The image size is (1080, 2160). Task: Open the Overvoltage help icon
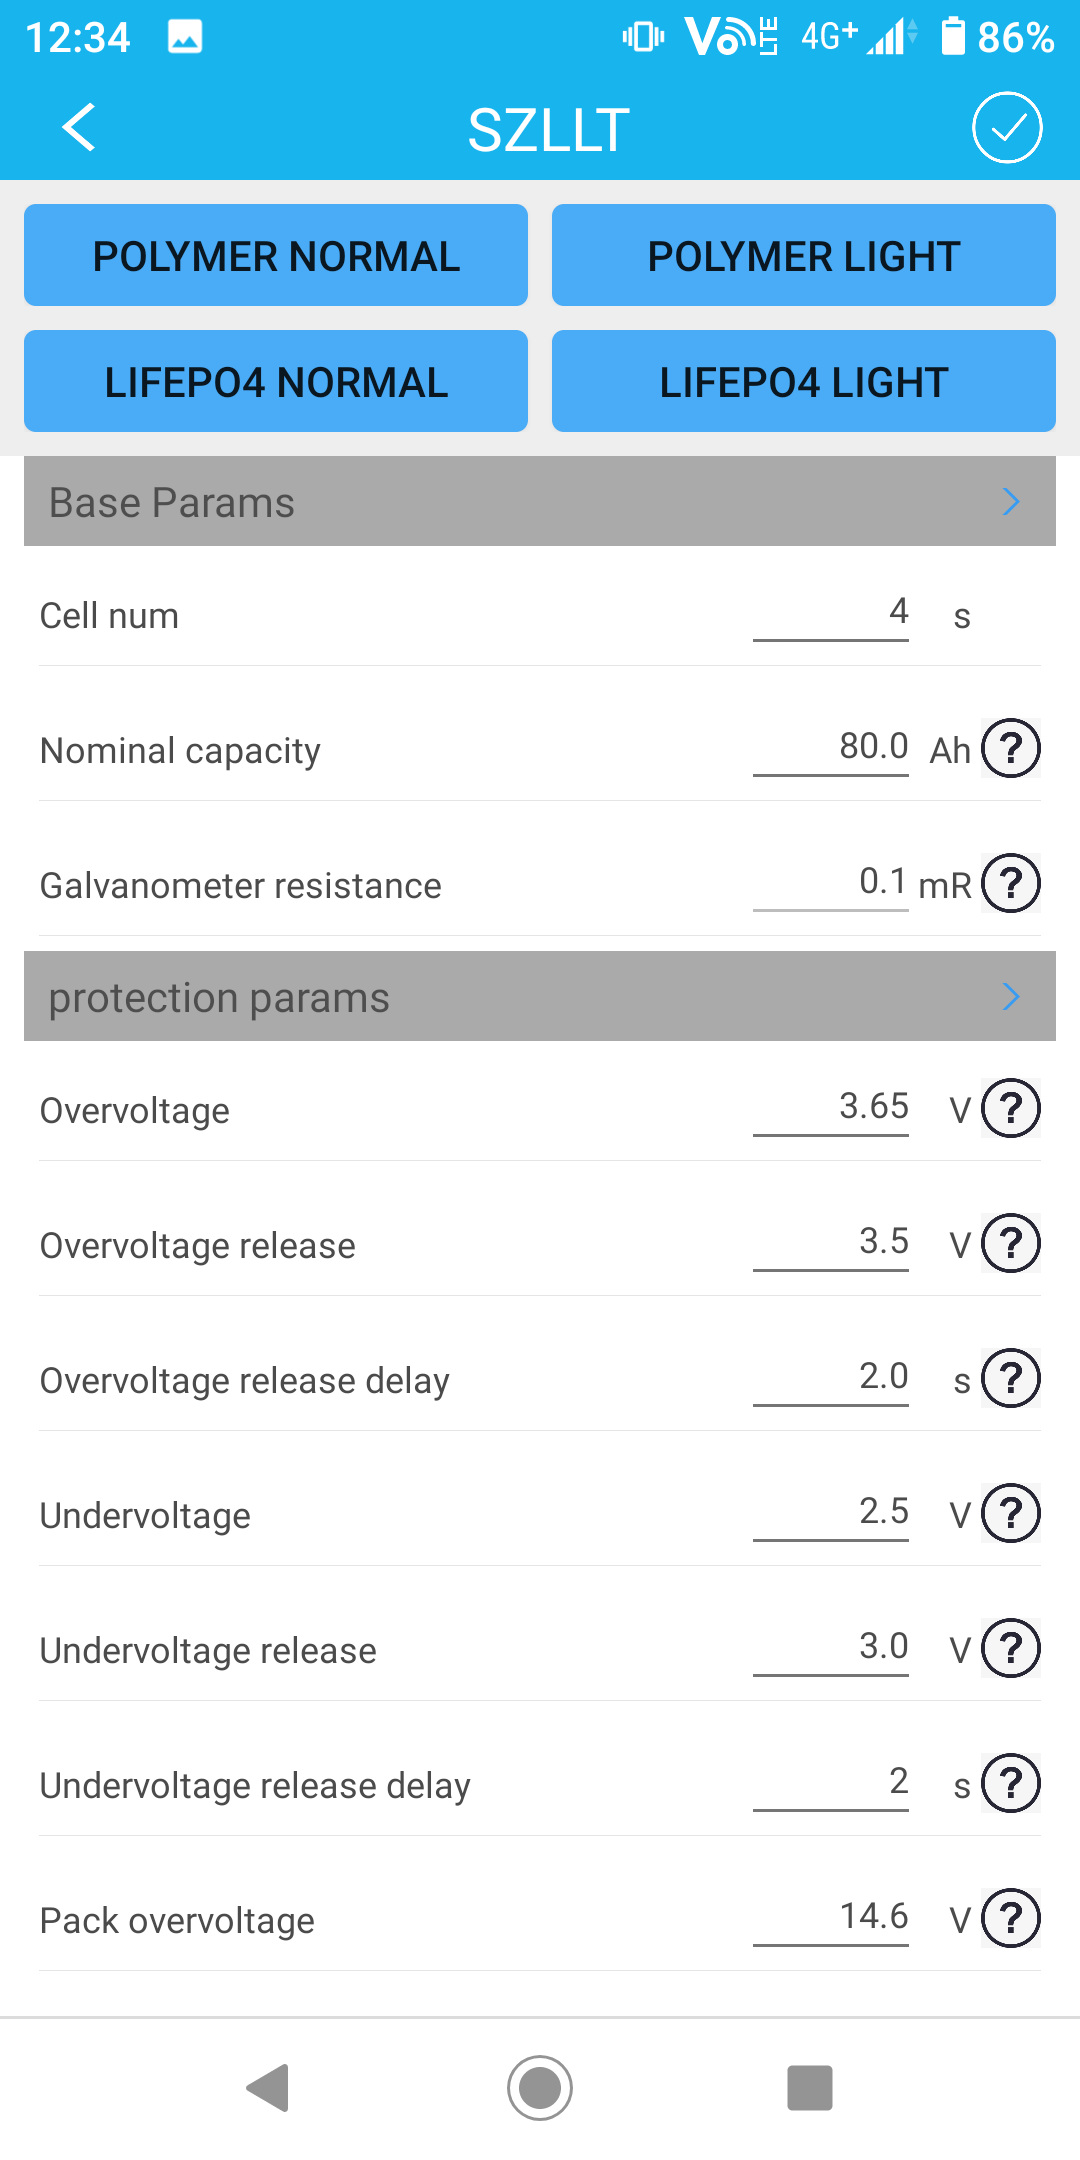pyautogui.click(x=1011, y=1108)
